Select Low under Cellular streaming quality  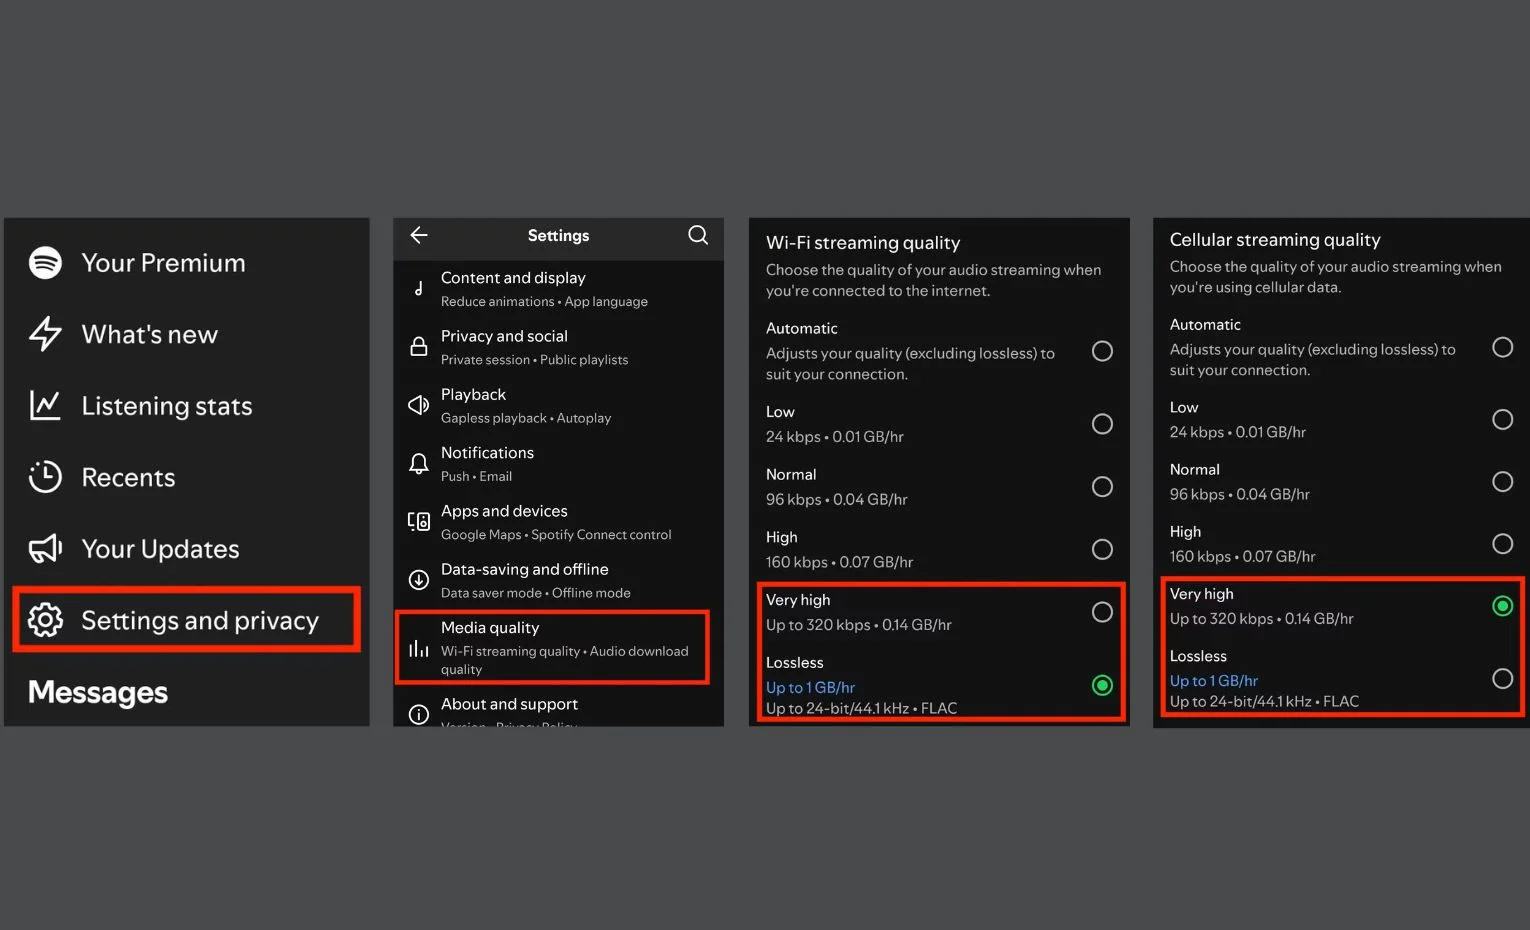pyautogui.click(x=1502, y=419)
